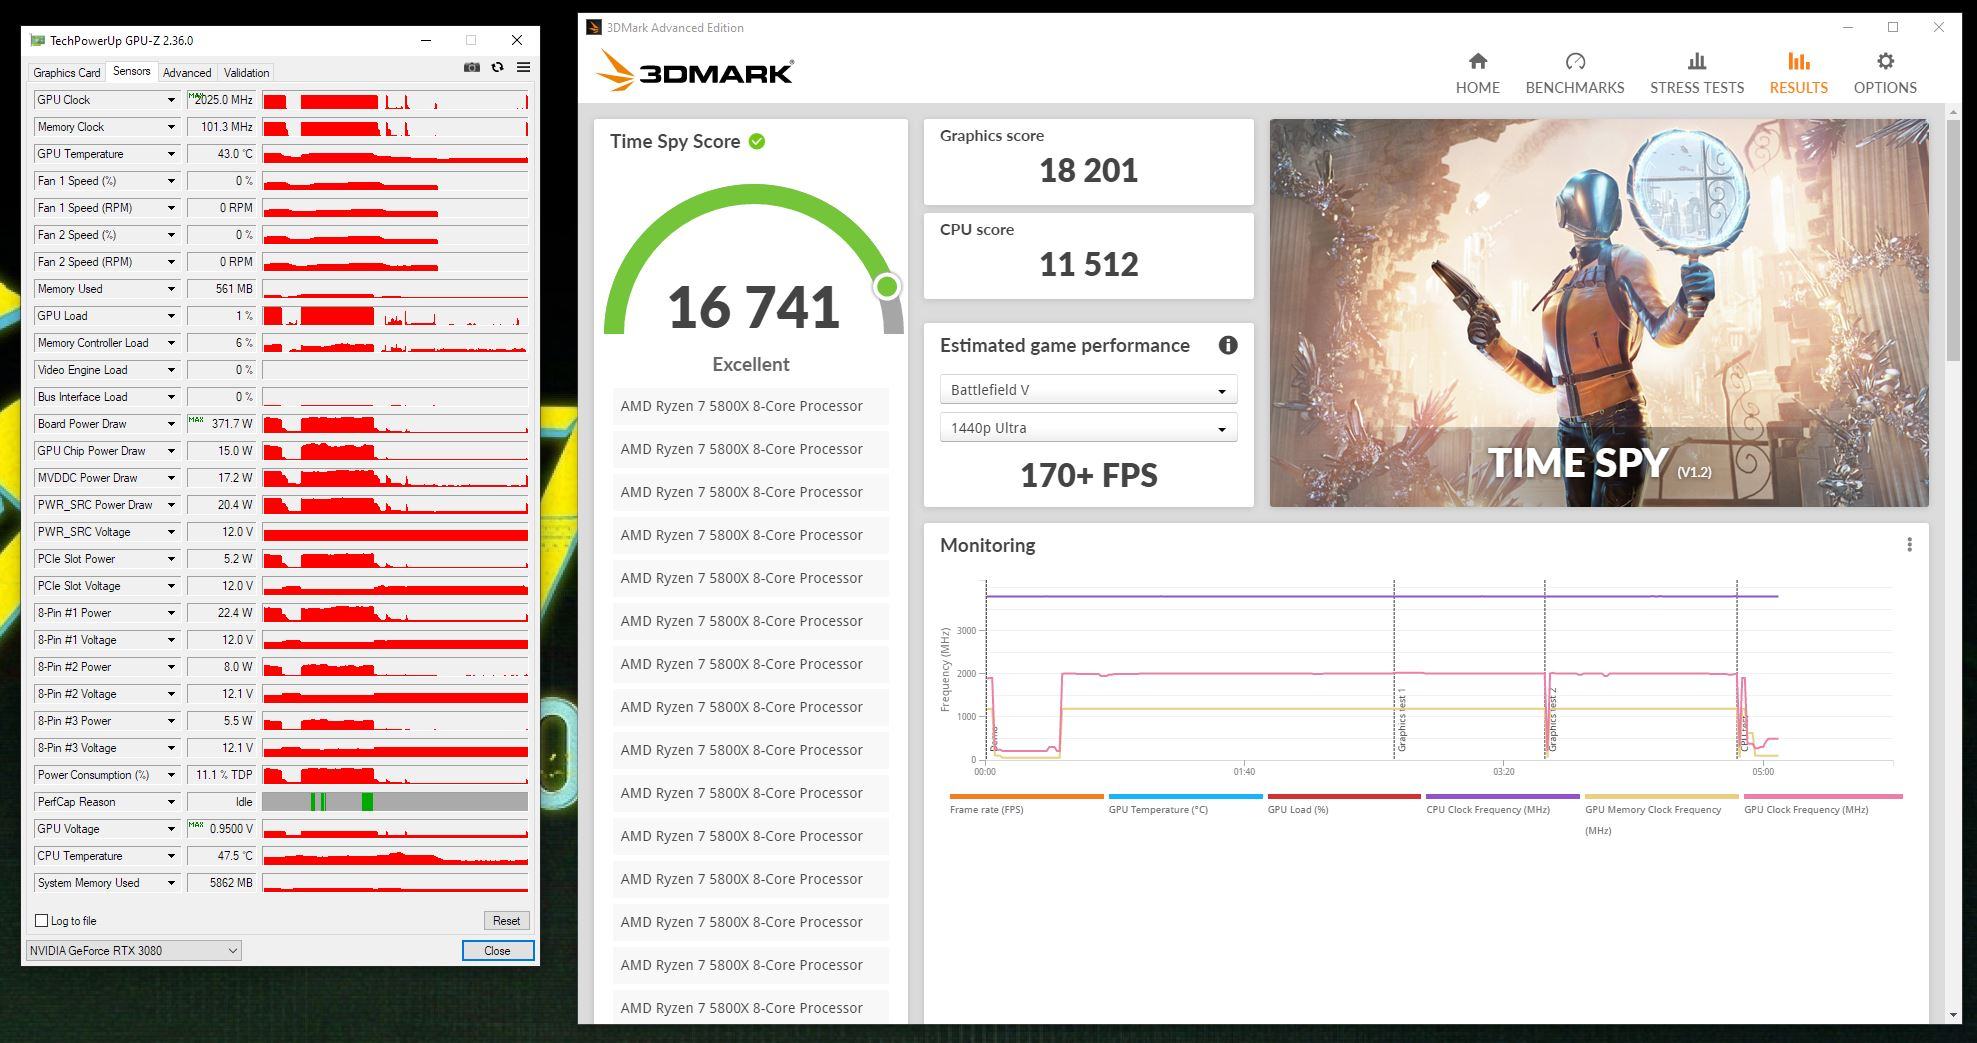Switch to the Advanced tab
The height and width of the screenshot is (1043, 1977).
187,73
